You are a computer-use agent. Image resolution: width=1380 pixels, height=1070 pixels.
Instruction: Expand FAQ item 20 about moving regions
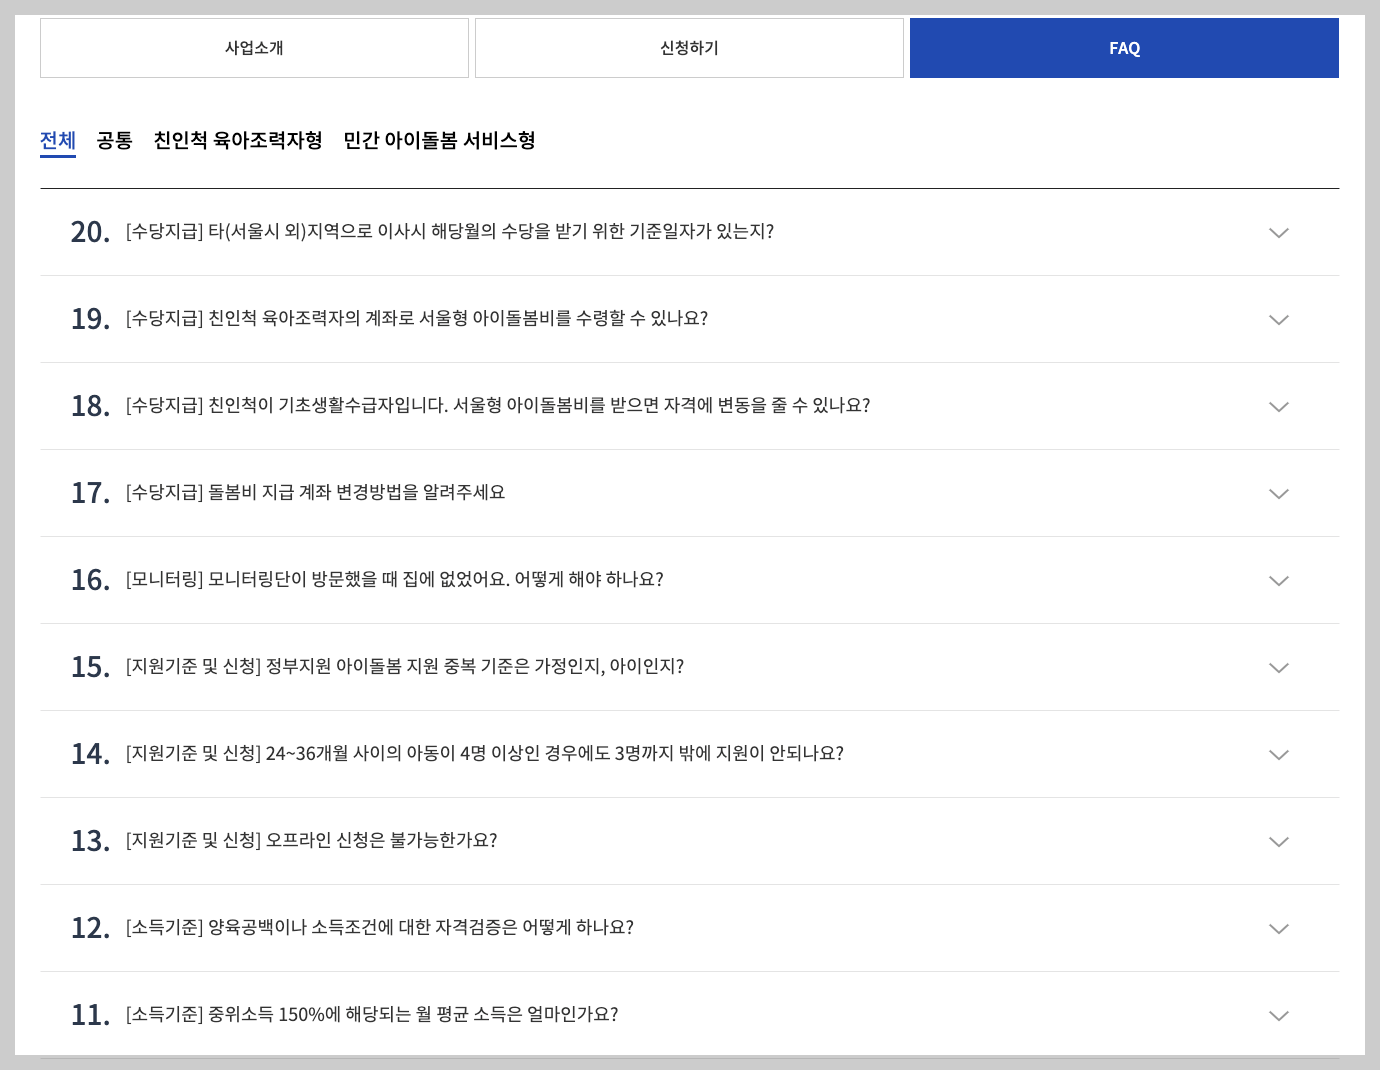tap(1278, 232)
